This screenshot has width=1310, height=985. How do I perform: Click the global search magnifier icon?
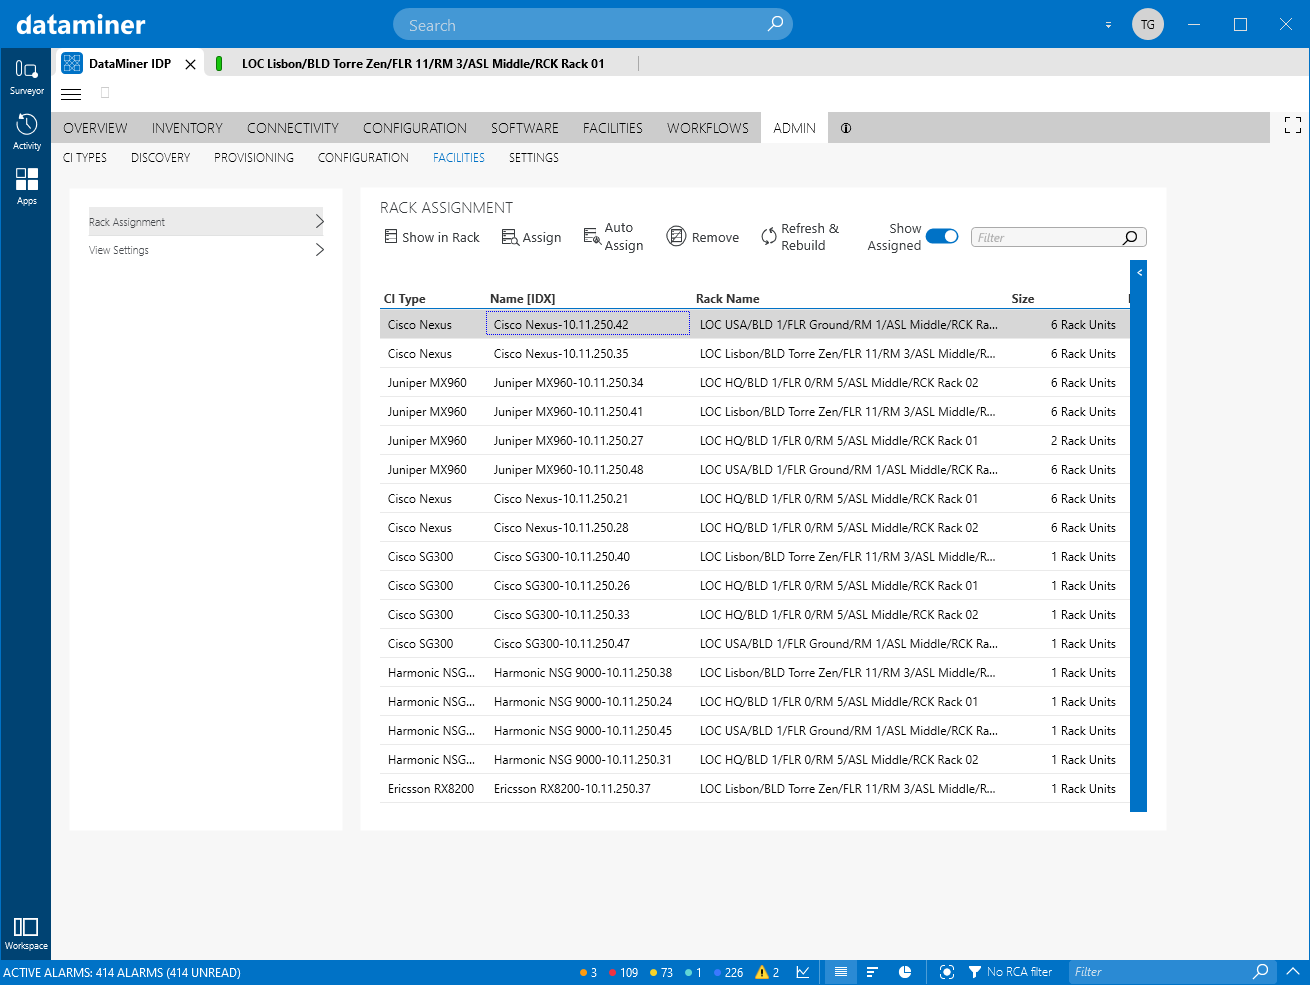(775, 24)
